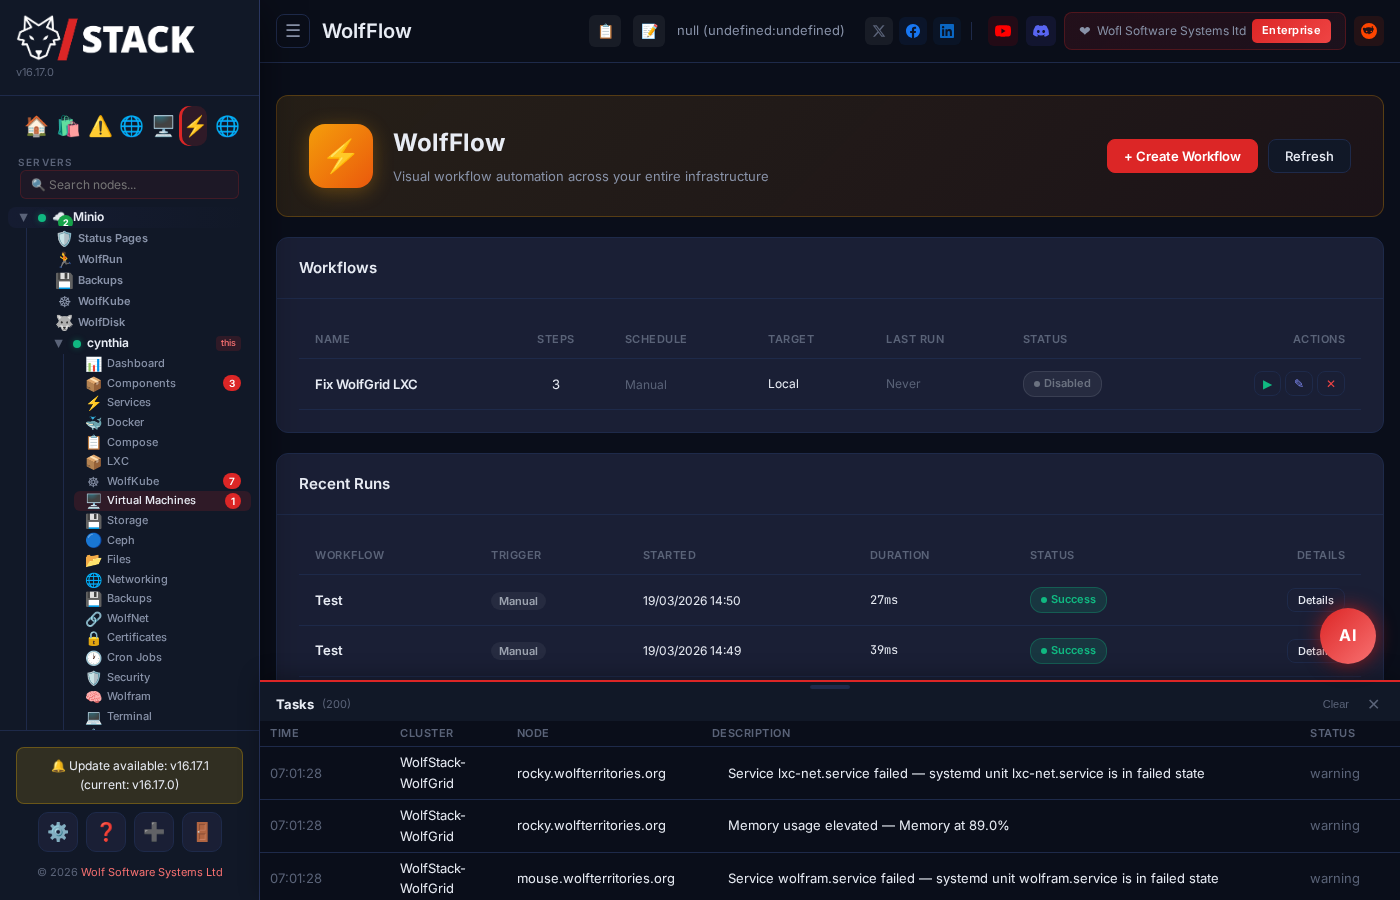Open Docker under cynthia
The width and height of the screenshot is (1400, 900).
[x=125, y=423]
